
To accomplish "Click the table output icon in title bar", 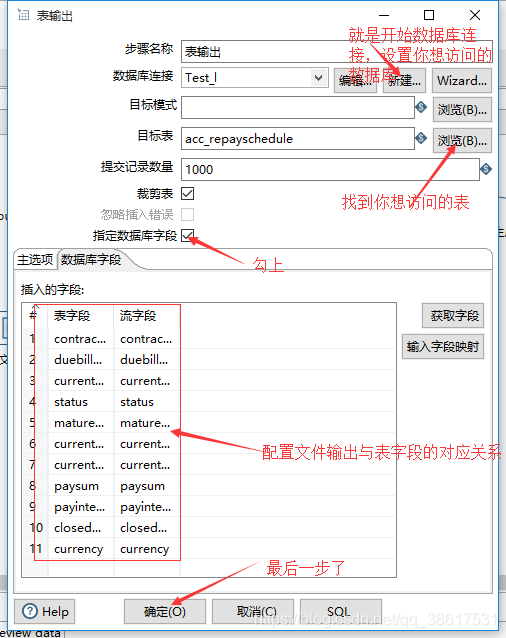I will pos(23,15).
